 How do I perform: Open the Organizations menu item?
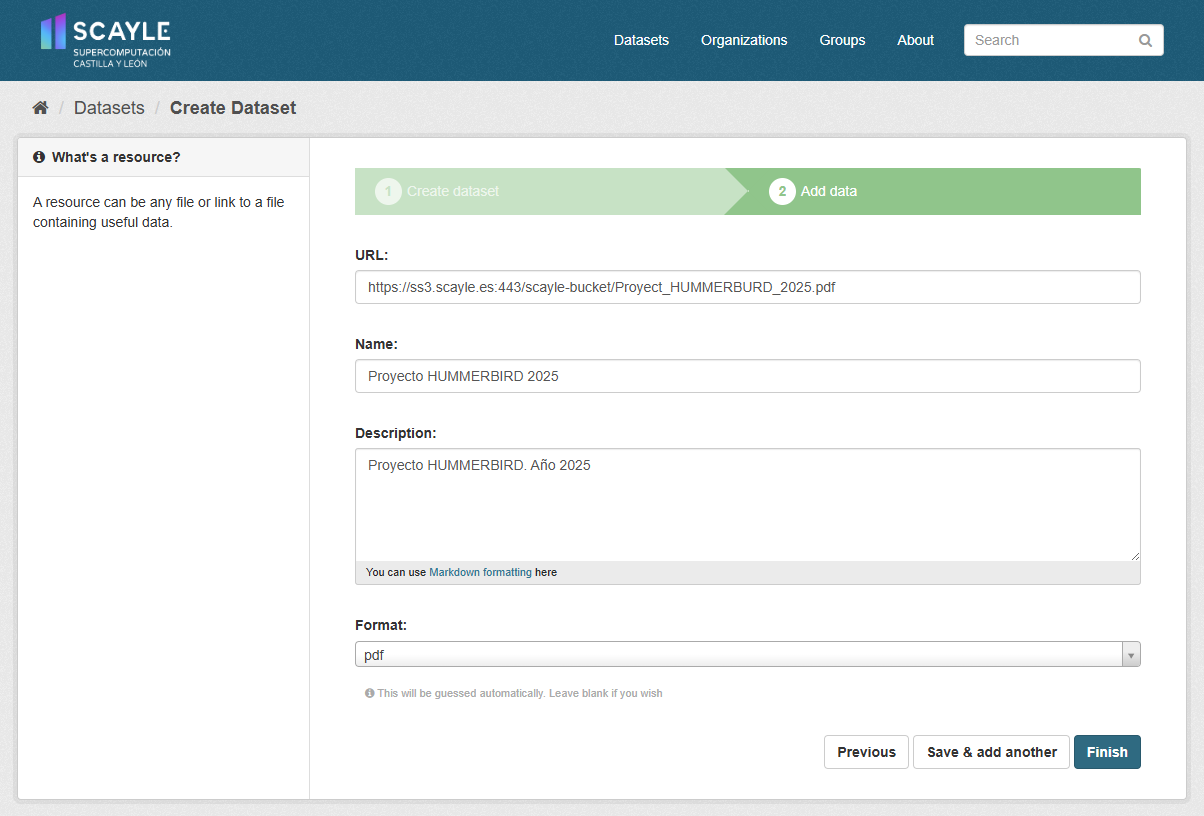point(744,40)
